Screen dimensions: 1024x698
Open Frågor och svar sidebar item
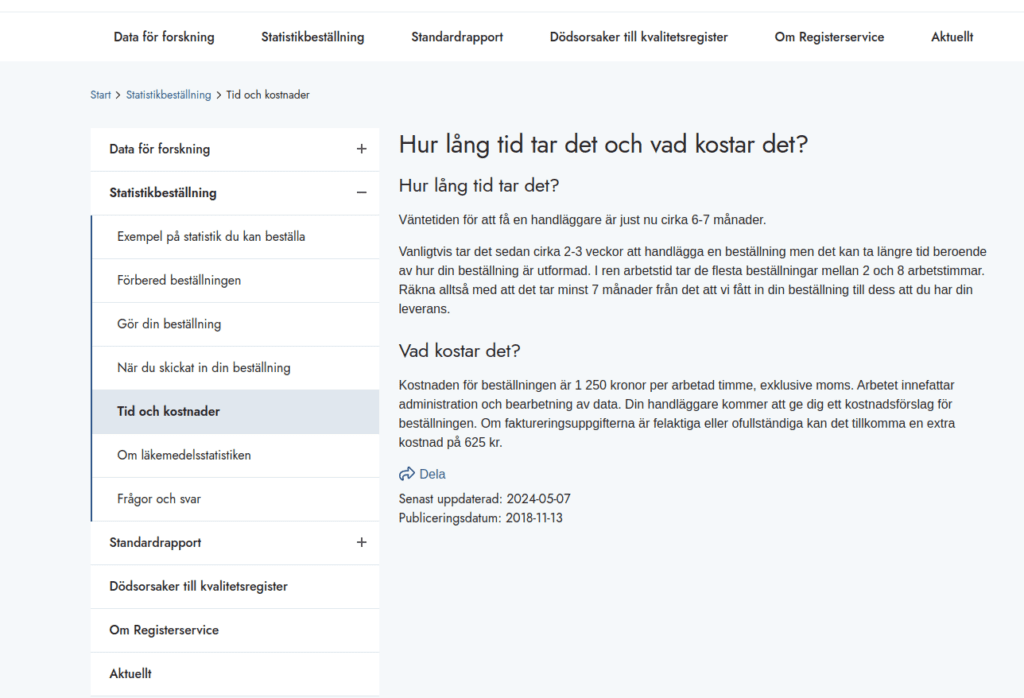(159, 498)
